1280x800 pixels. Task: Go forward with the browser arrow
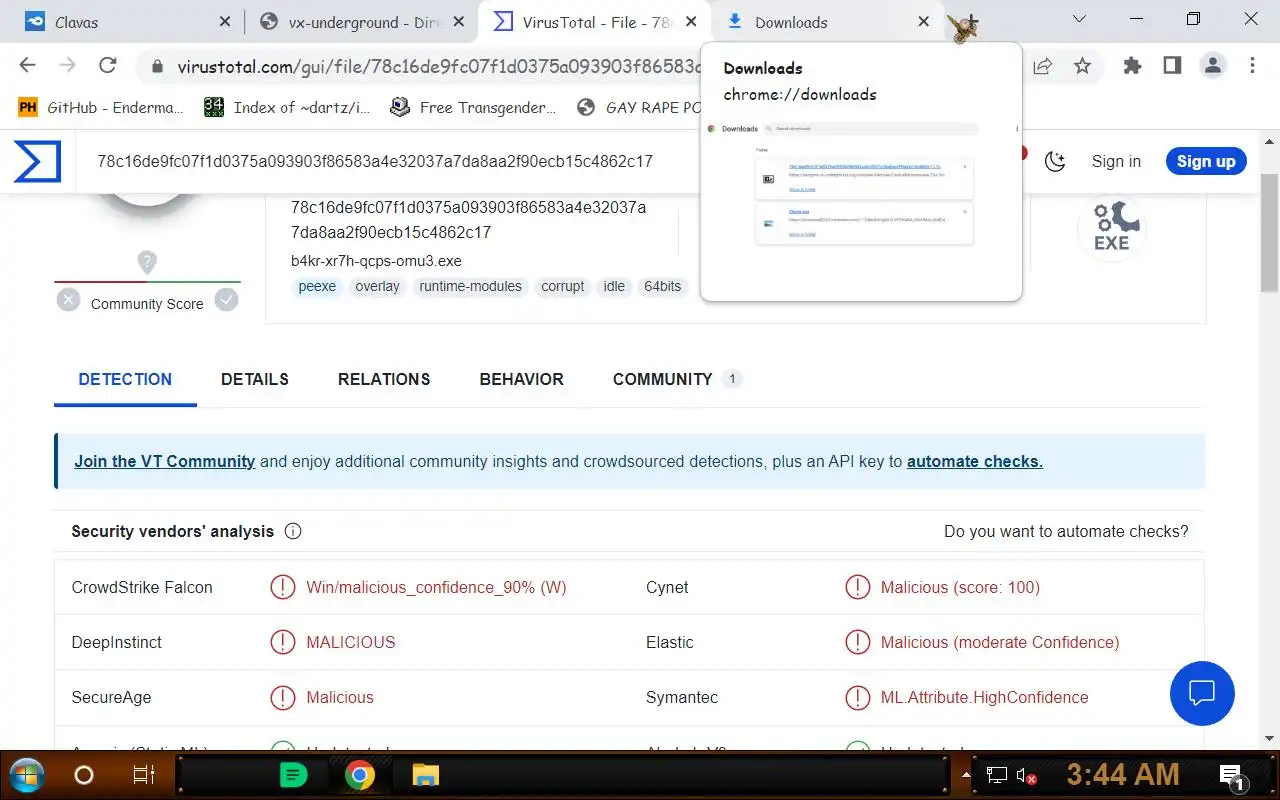point(67,66)
